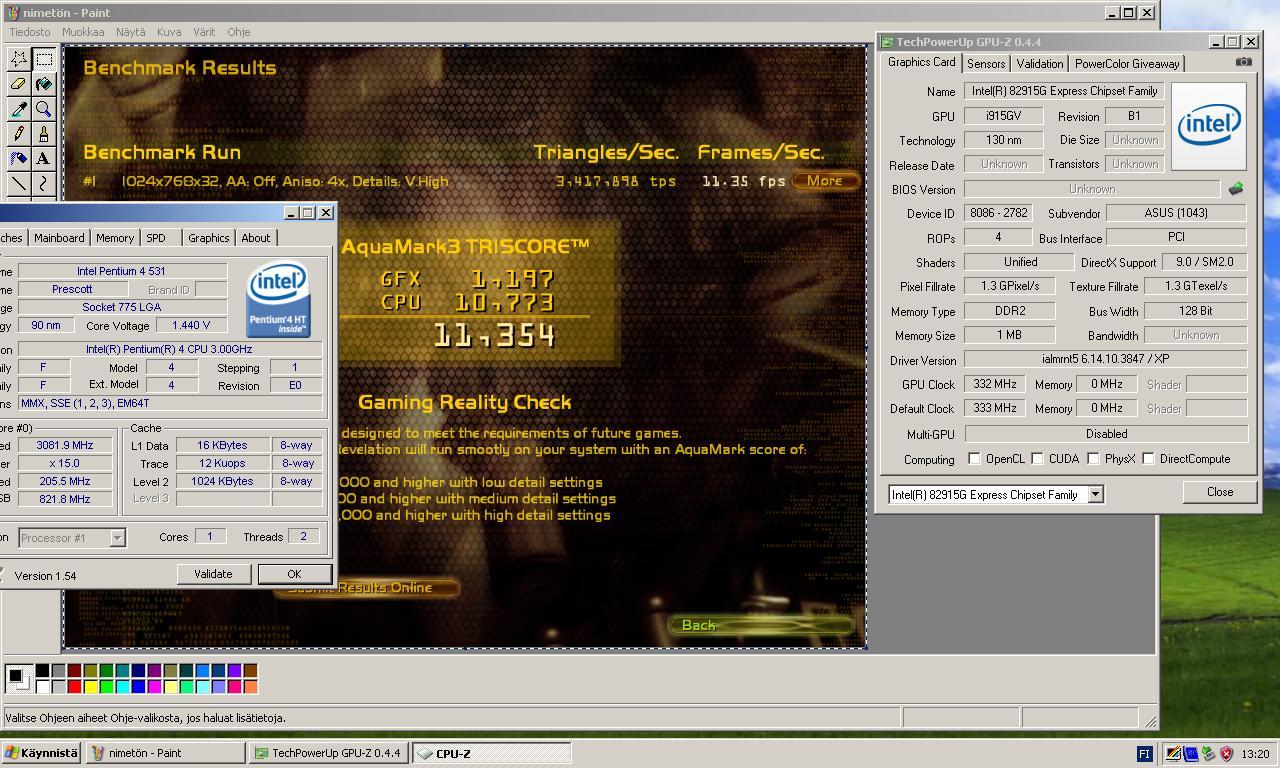Pick the Curve tool in Paint
Screen dimensions: 1280x768
click(x=43, y=183)
